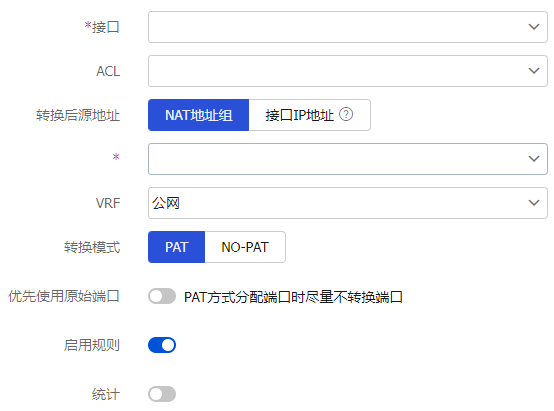Switch to the 接口IP地址 option
The width and height of the screenshot is (554, 411).
click(310, 115)
